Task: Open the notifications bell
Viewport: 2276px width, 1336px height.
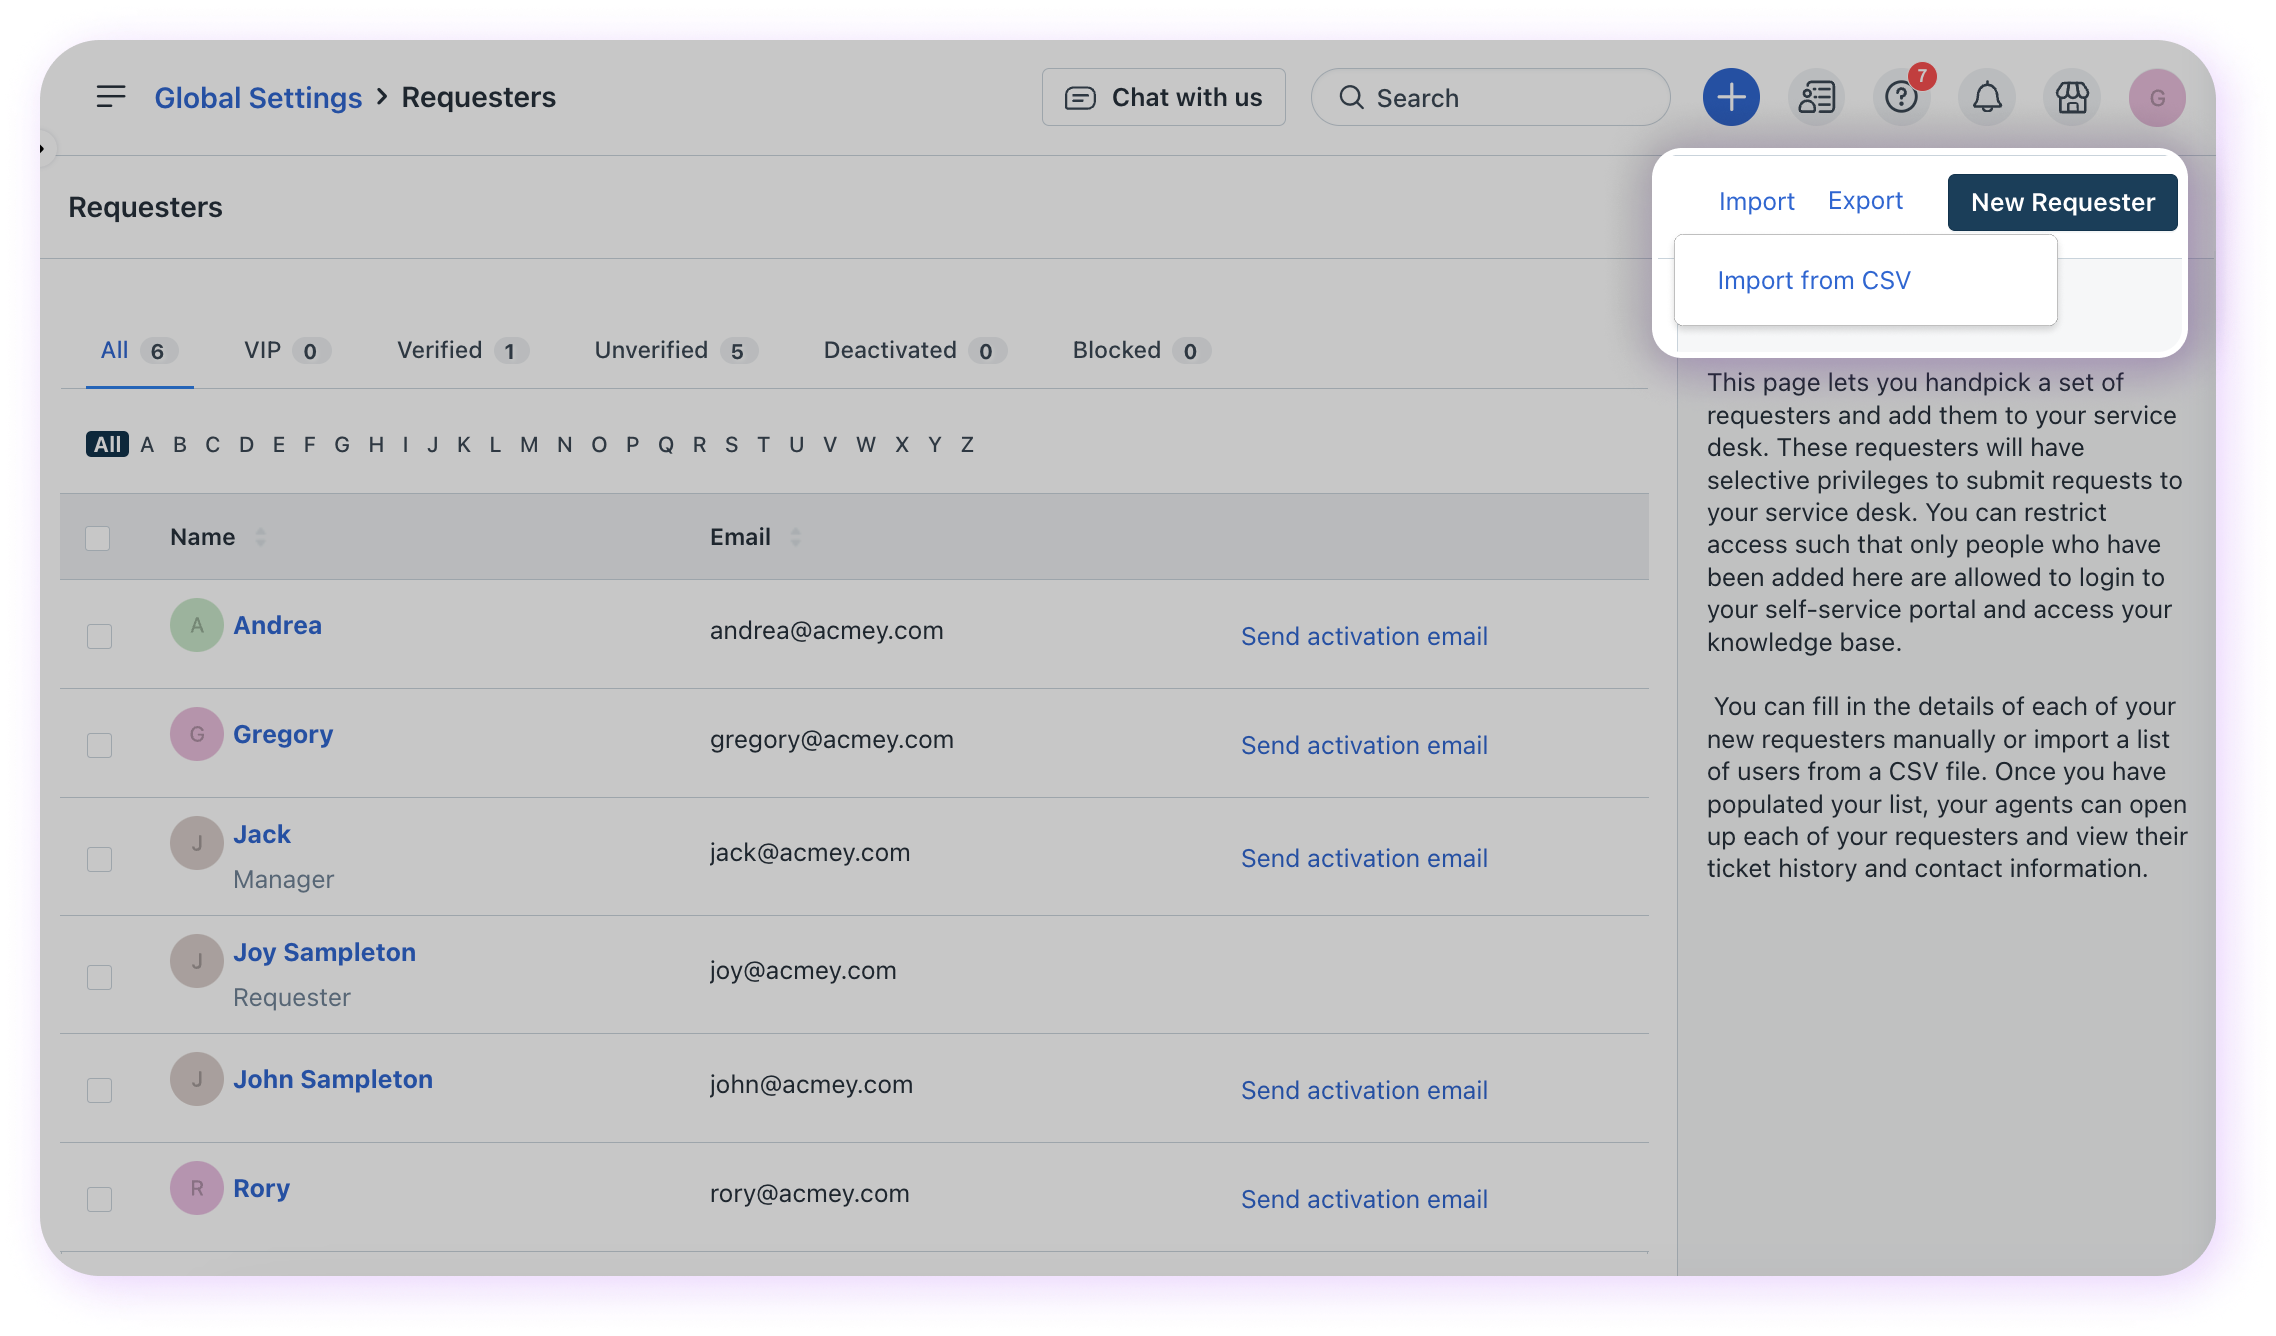Action: [1986, 97]
